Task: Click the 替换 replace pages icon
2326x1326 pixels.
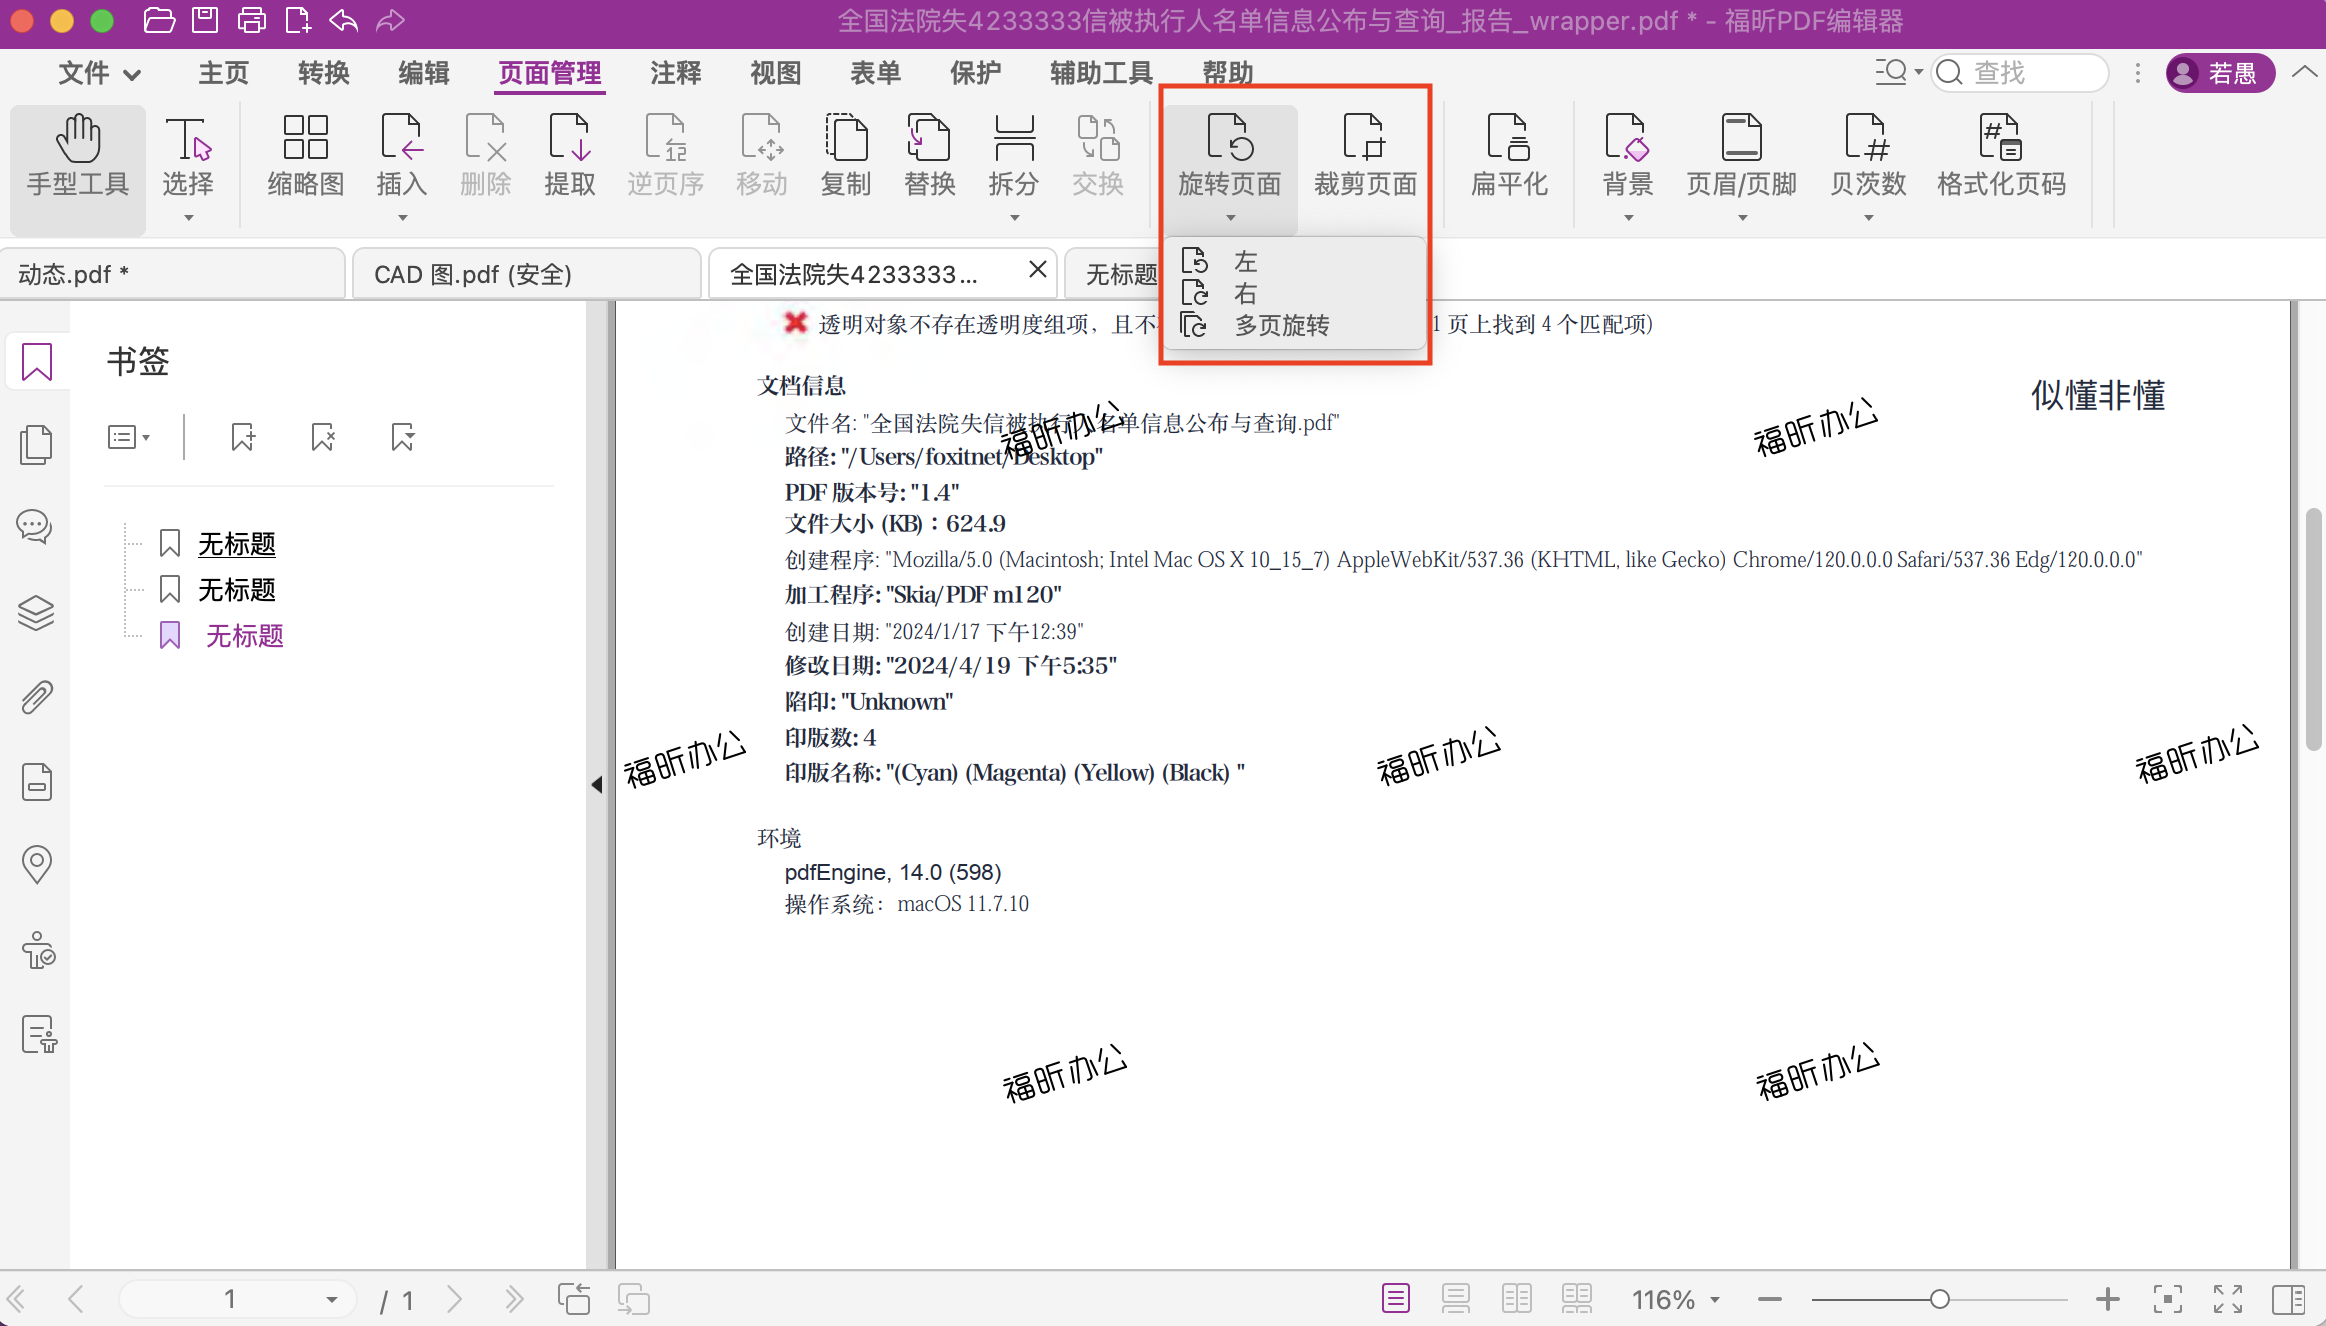Action: [928, 160]
